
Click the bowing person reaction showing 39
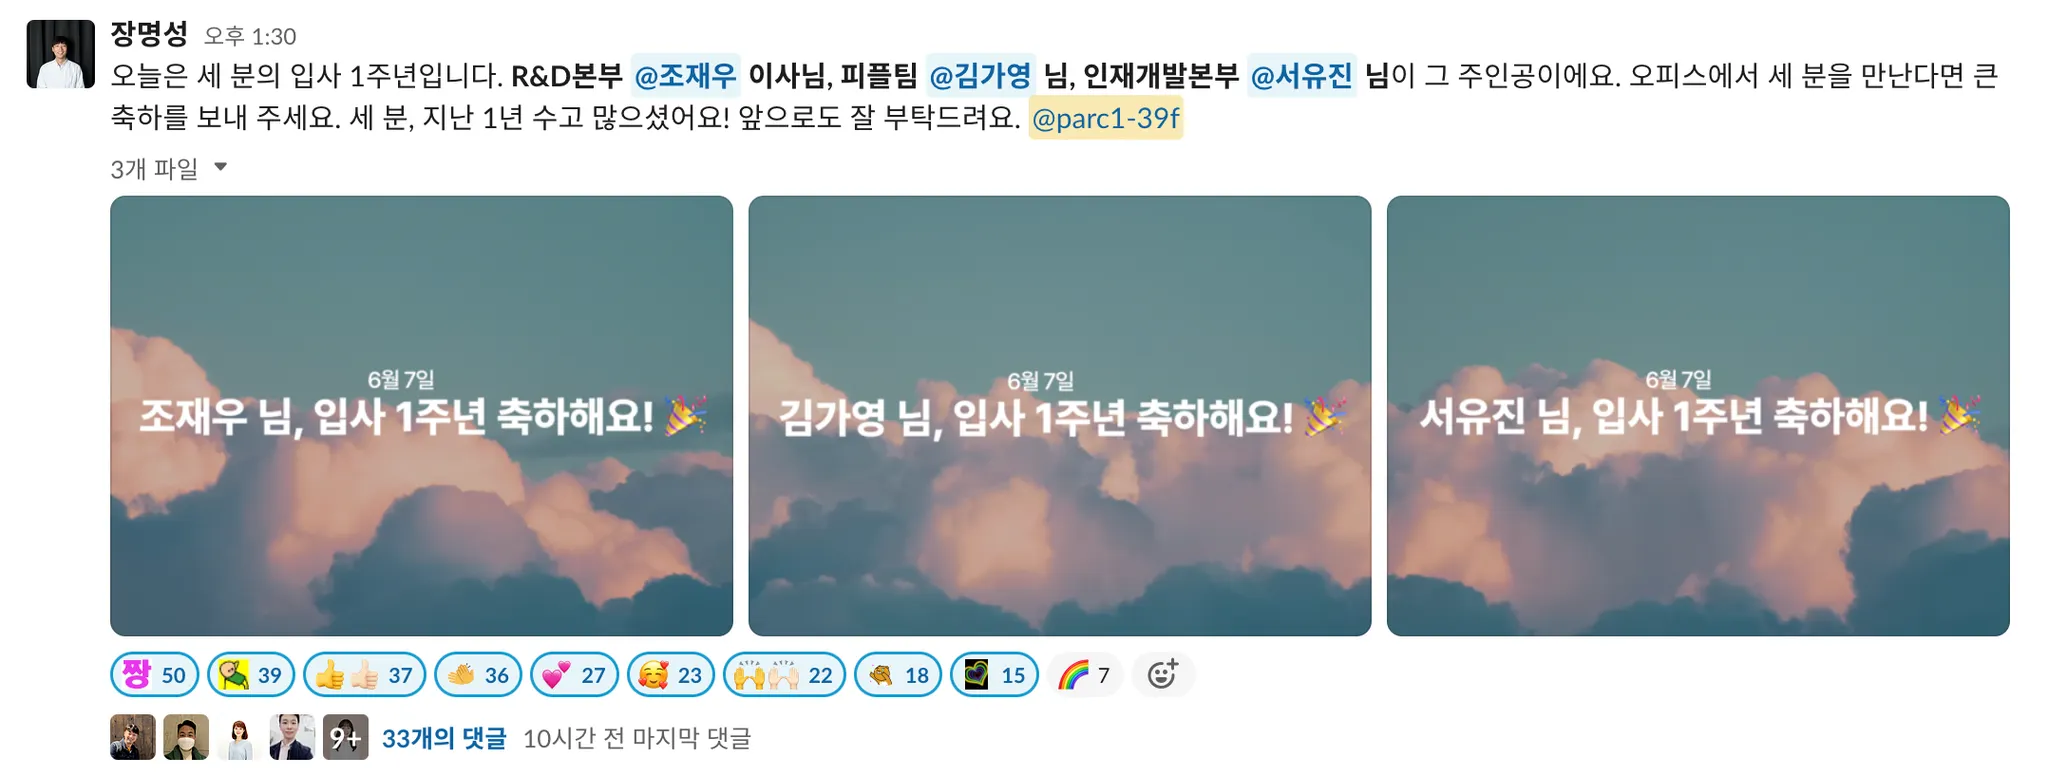click(x=251, y=675)
